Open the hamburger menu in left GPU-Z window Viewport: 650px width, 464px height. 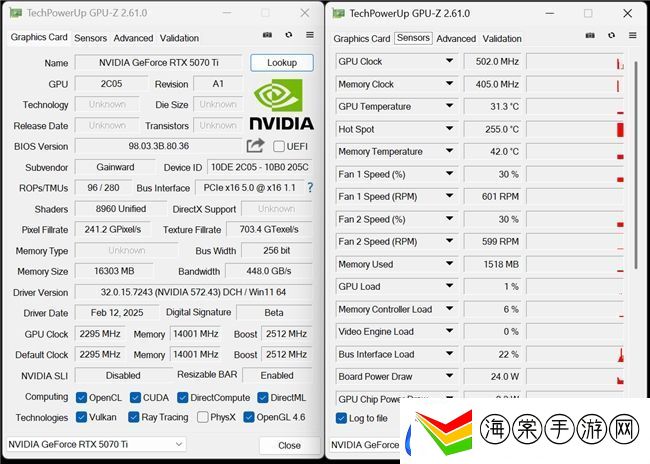click(310, 35)
